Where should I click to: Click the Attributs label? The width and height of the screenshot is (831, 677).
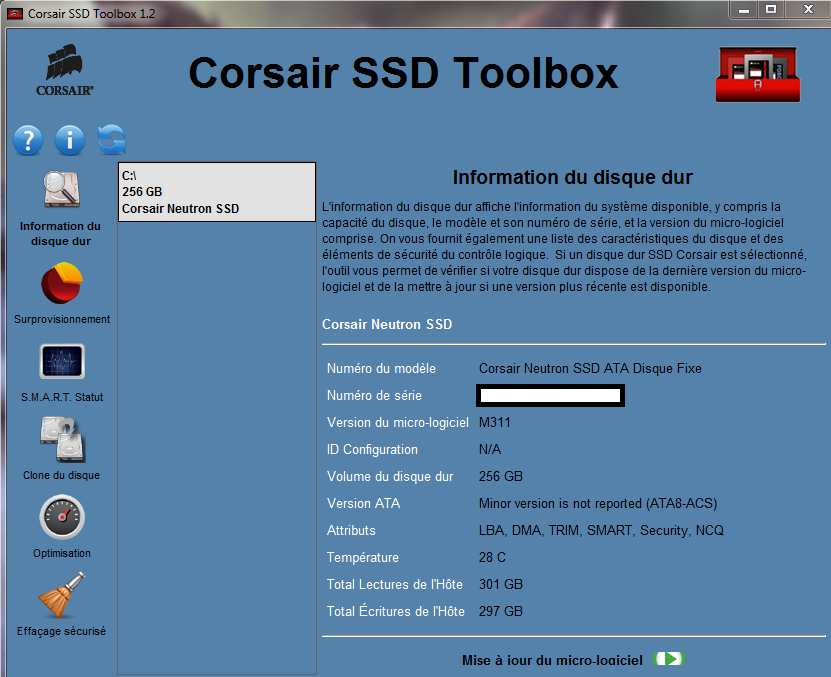351,531
